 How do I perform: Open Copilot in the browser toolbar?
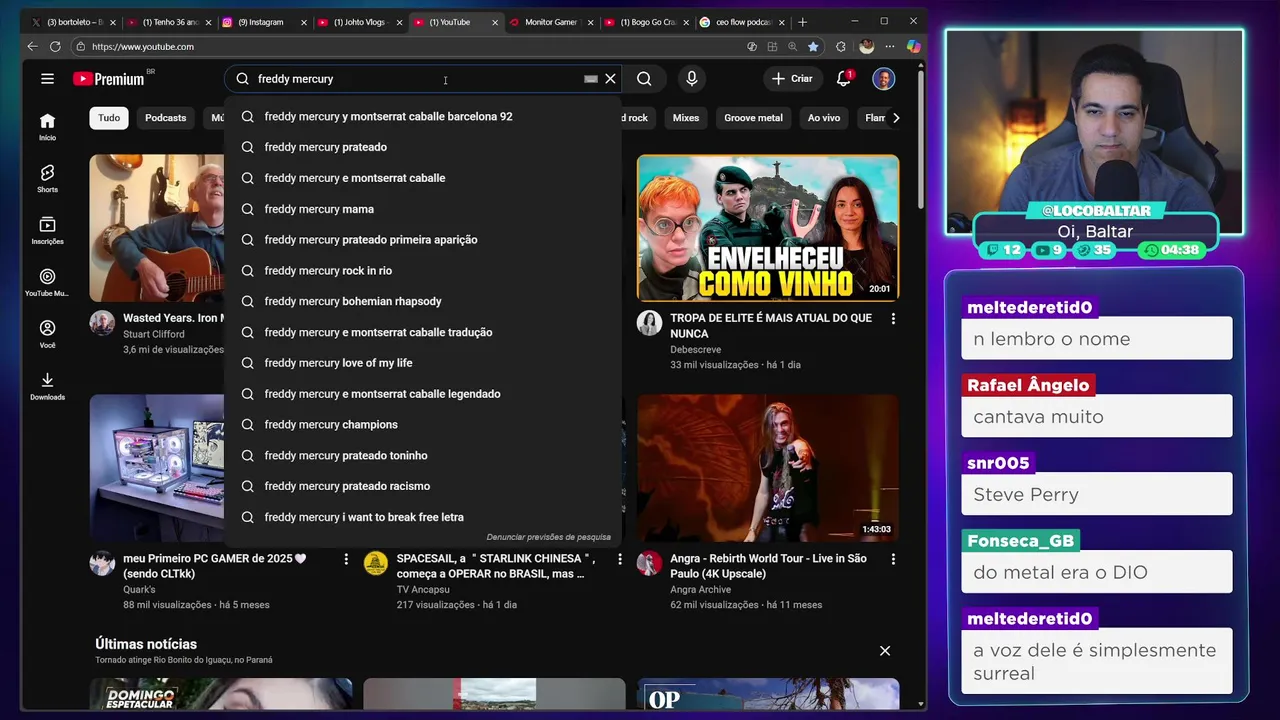(x=913, y=47)
